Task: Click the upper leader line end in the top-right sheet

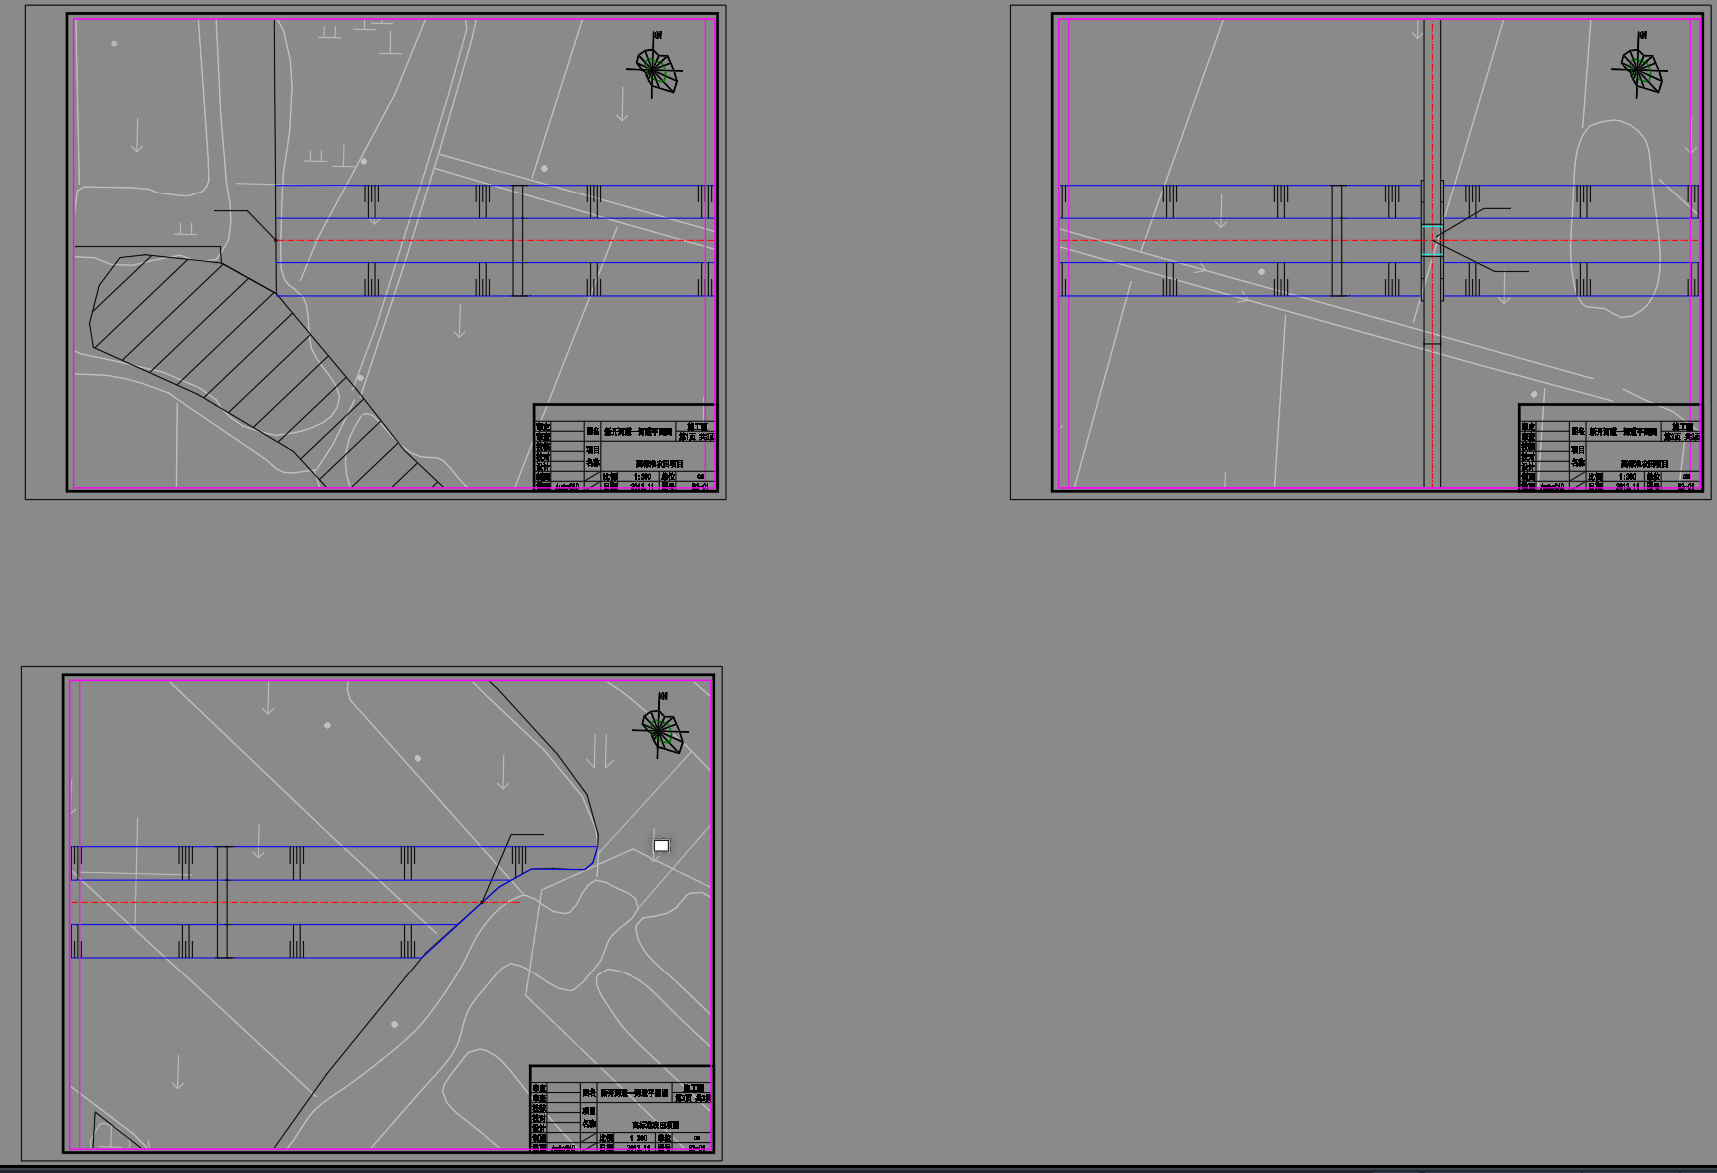Action: click(x=1495, y=209)
